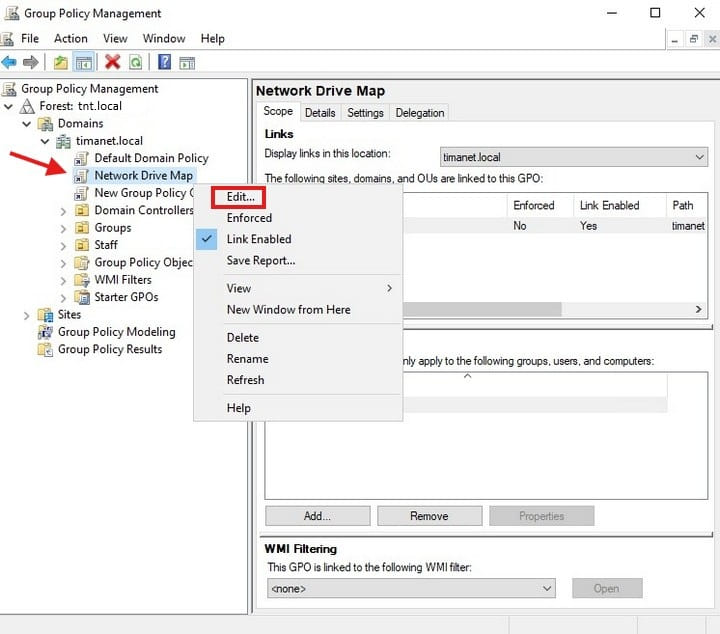The height and width of the screenshot is (634, 720).
Task: Click the Starter GPOs icon
Action: 82,297
